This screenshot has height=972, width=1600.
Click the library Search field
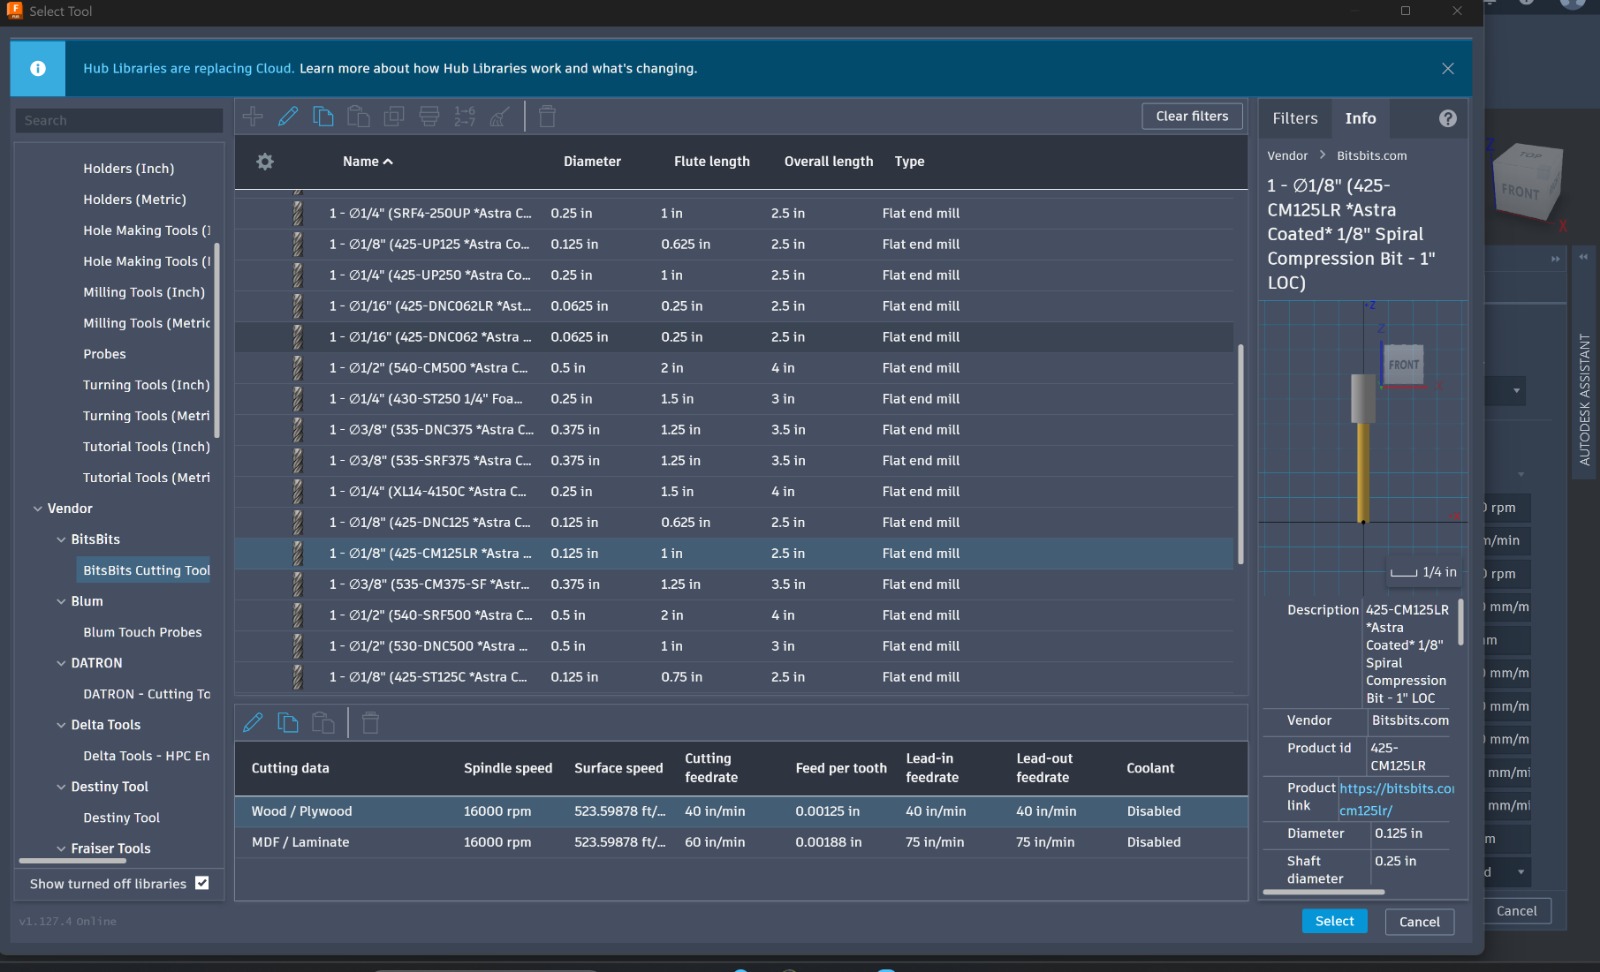click(x=119, y=120)
